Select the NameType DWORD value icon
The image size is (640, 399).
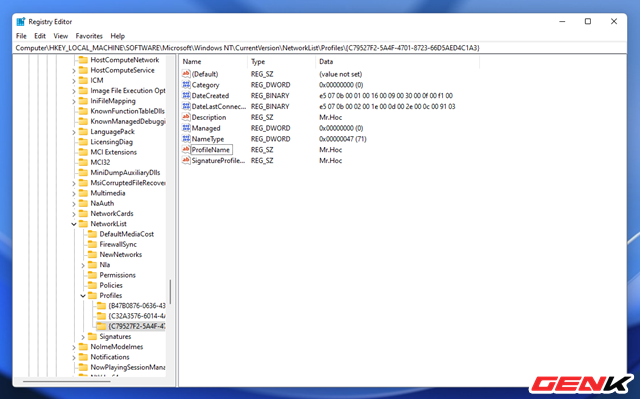(186, 139)
